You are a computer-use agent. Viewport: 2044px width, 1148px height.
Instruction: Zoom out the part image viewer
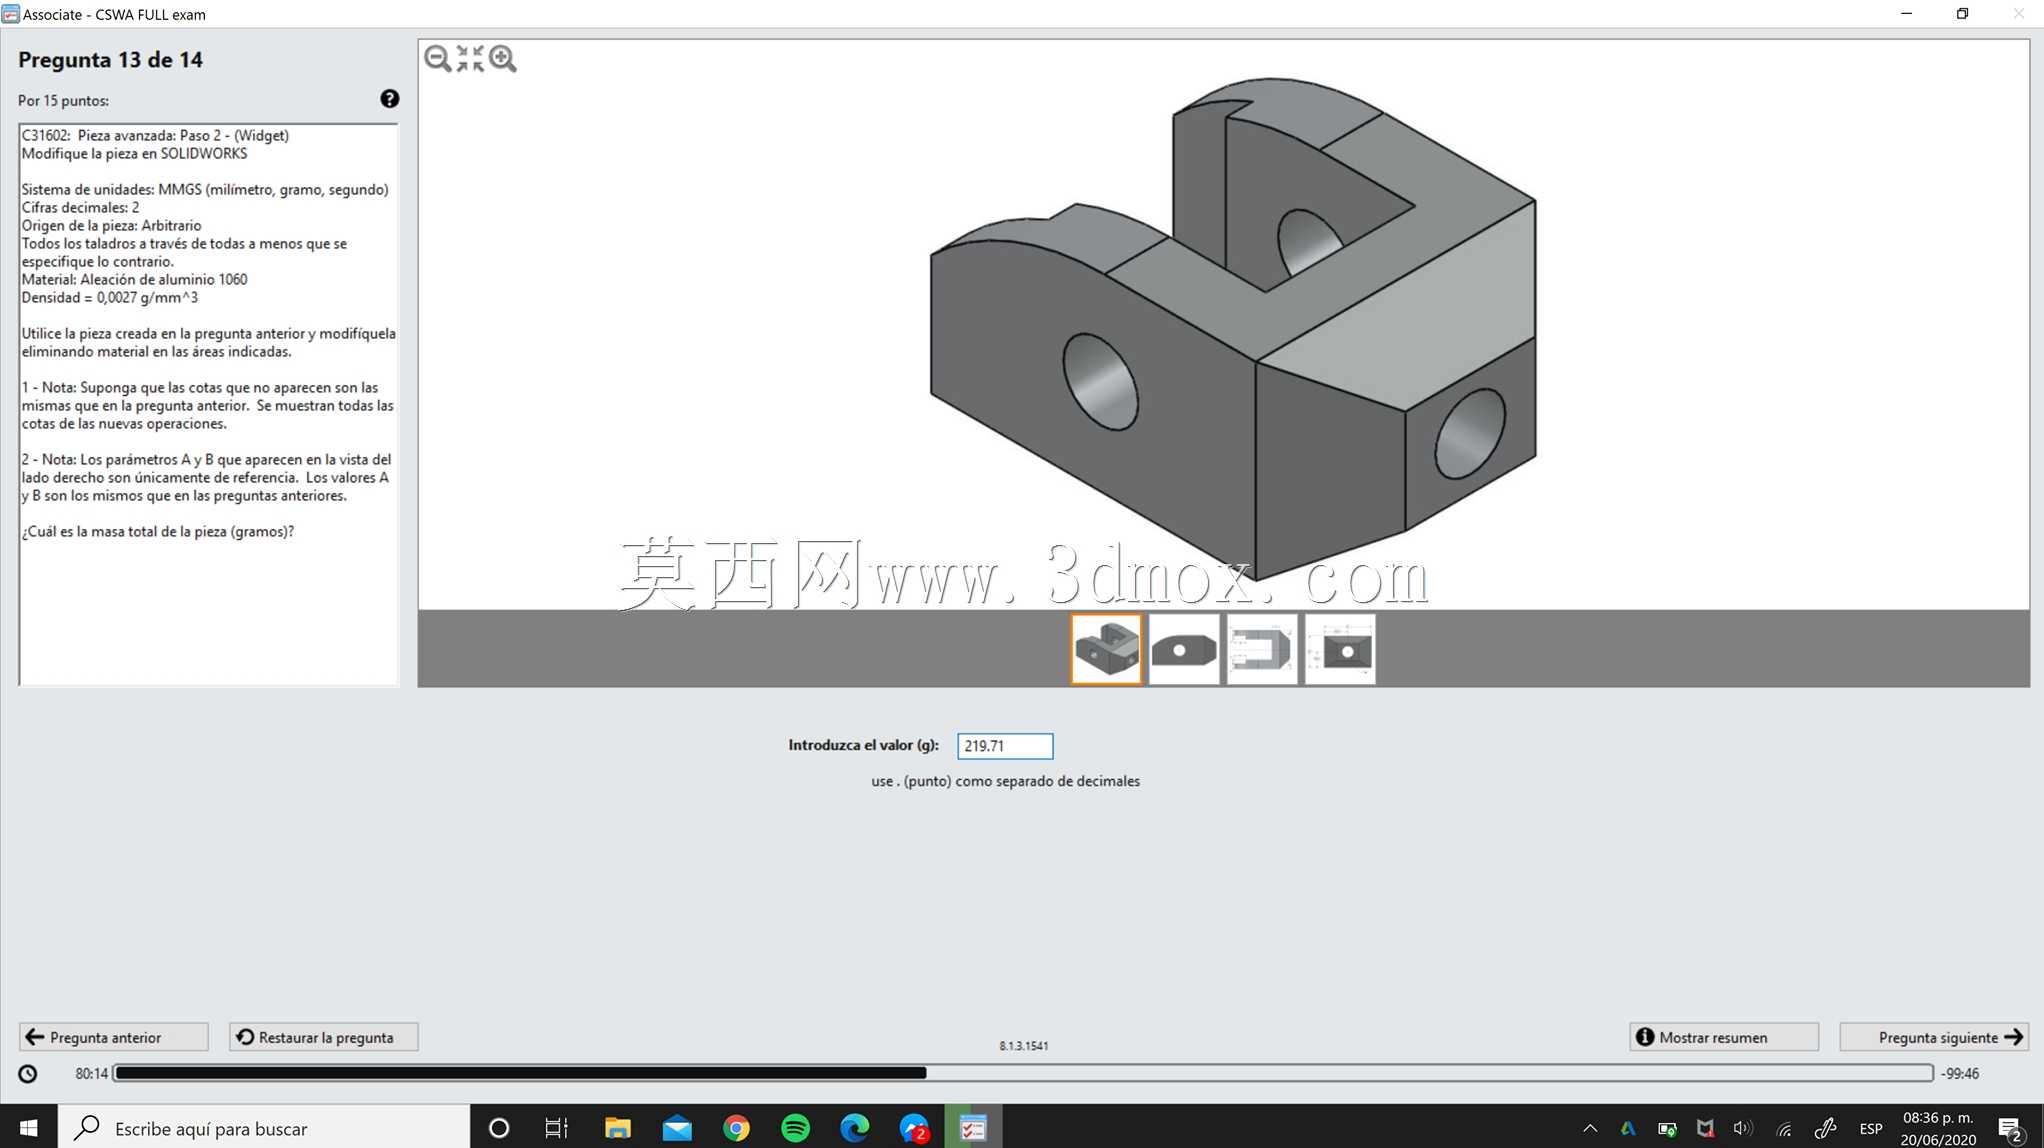[437, 59]
